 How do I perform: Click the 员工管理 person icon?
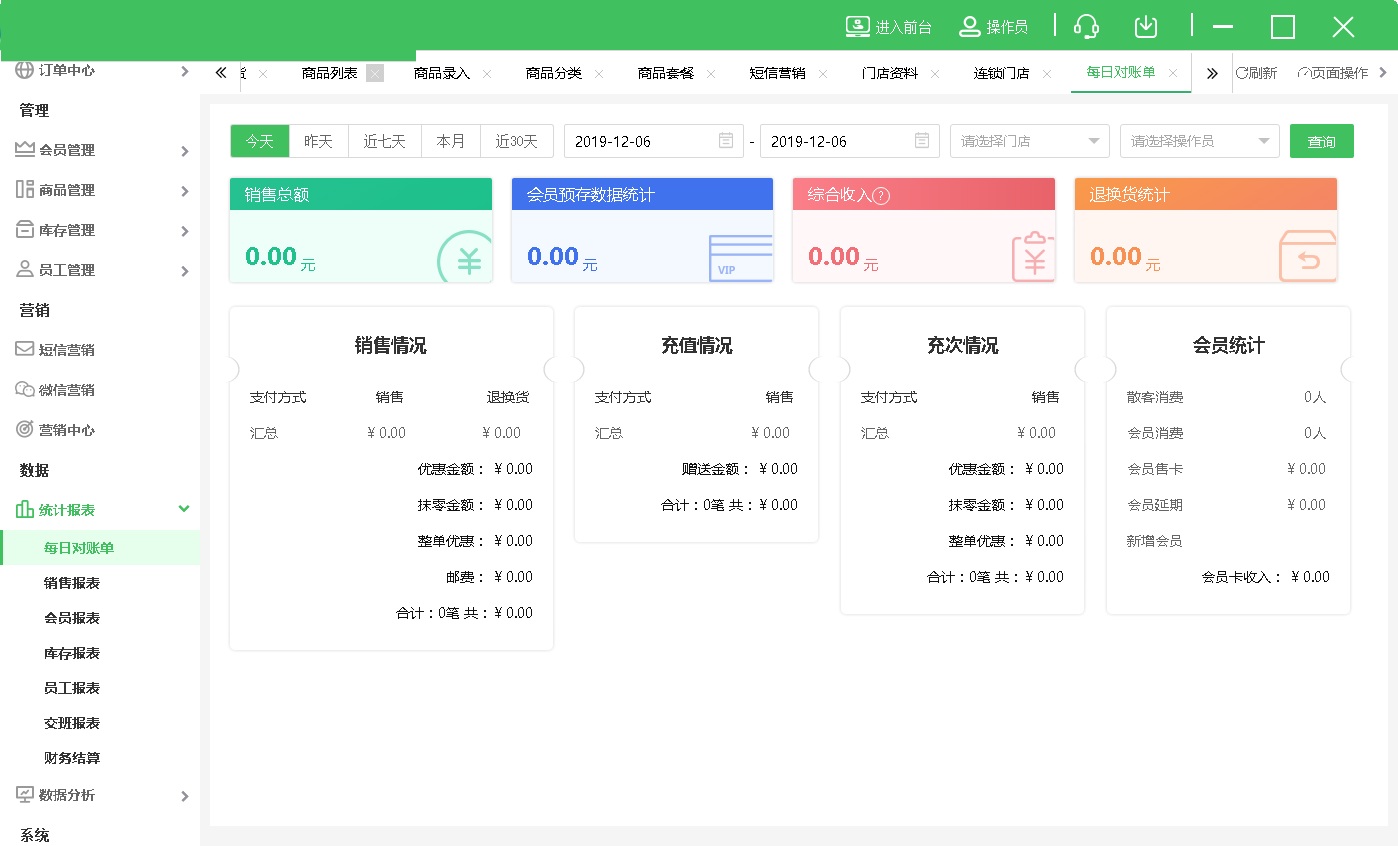(25, 270)
